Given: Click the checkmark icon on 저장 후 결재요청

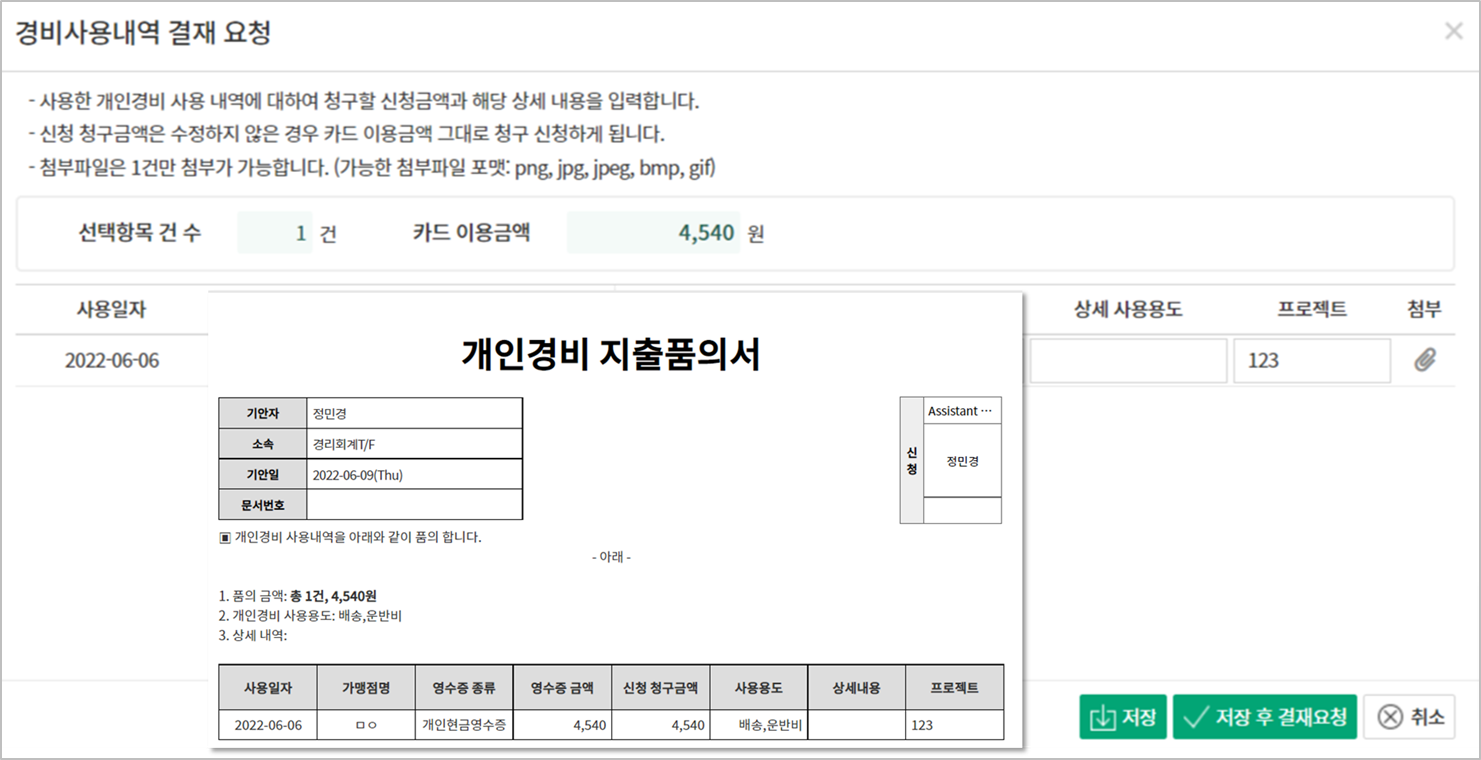Looking at the screenshot, I should (1196, 717).
